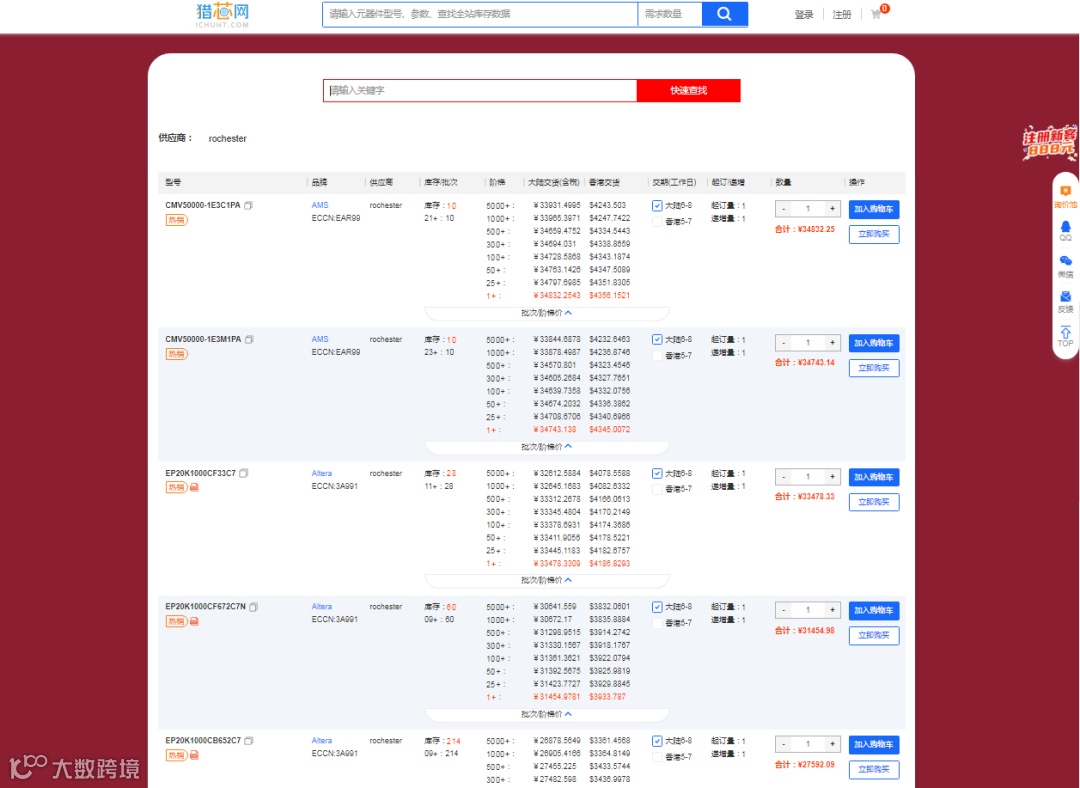1080x788 pixels.
Task: Copy part number EP20K1000CF33C7 via copy icon
Action: [x=244, y=473]
